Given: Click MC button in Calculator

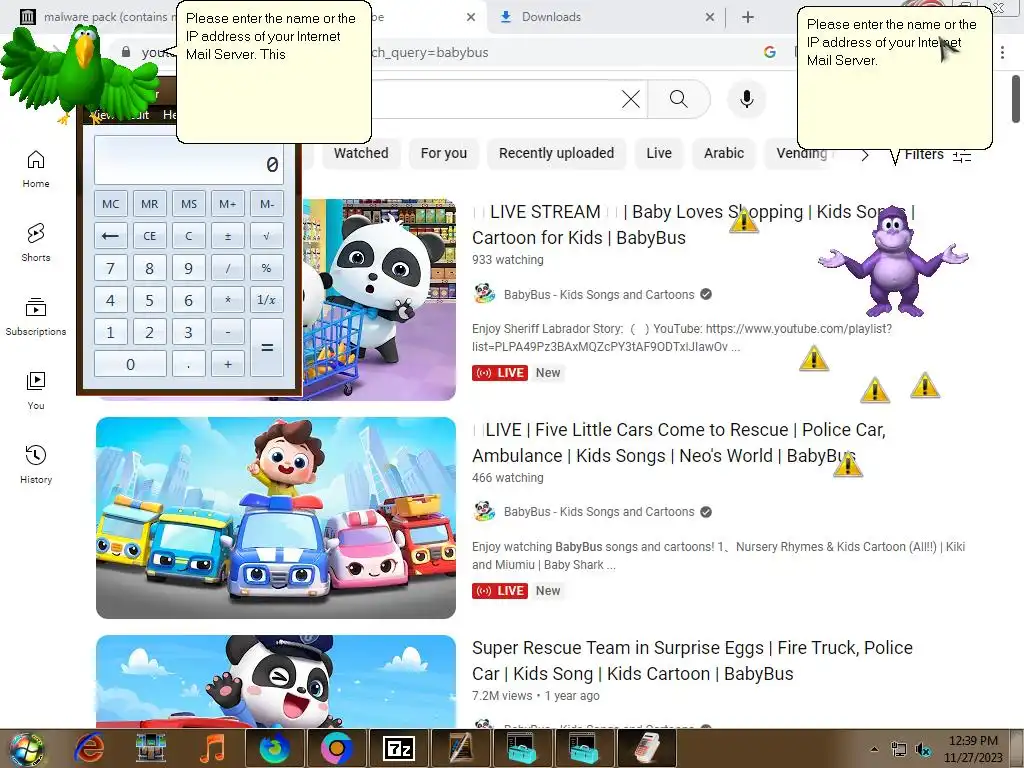Looking at the screenshot, I should 110,204.
